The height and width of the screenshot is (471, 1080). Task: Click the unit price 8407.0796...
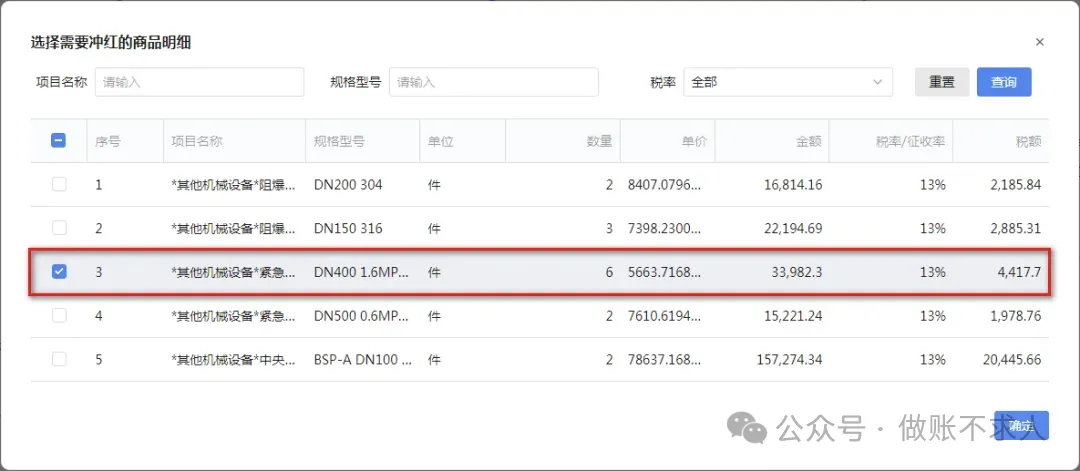[665, 185]
